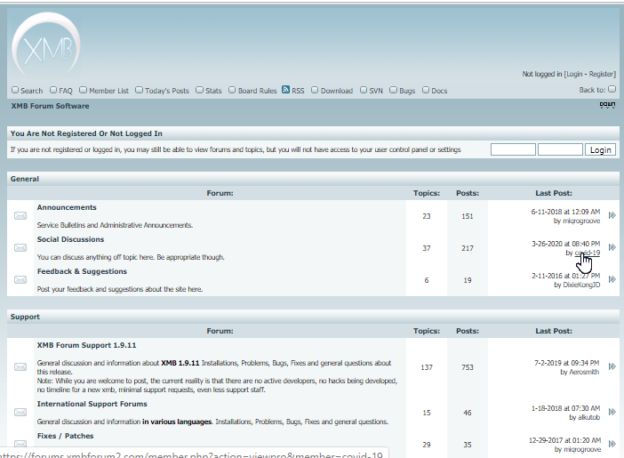View profile of user covid-19

pyautogui.click(x=587, y=253)
